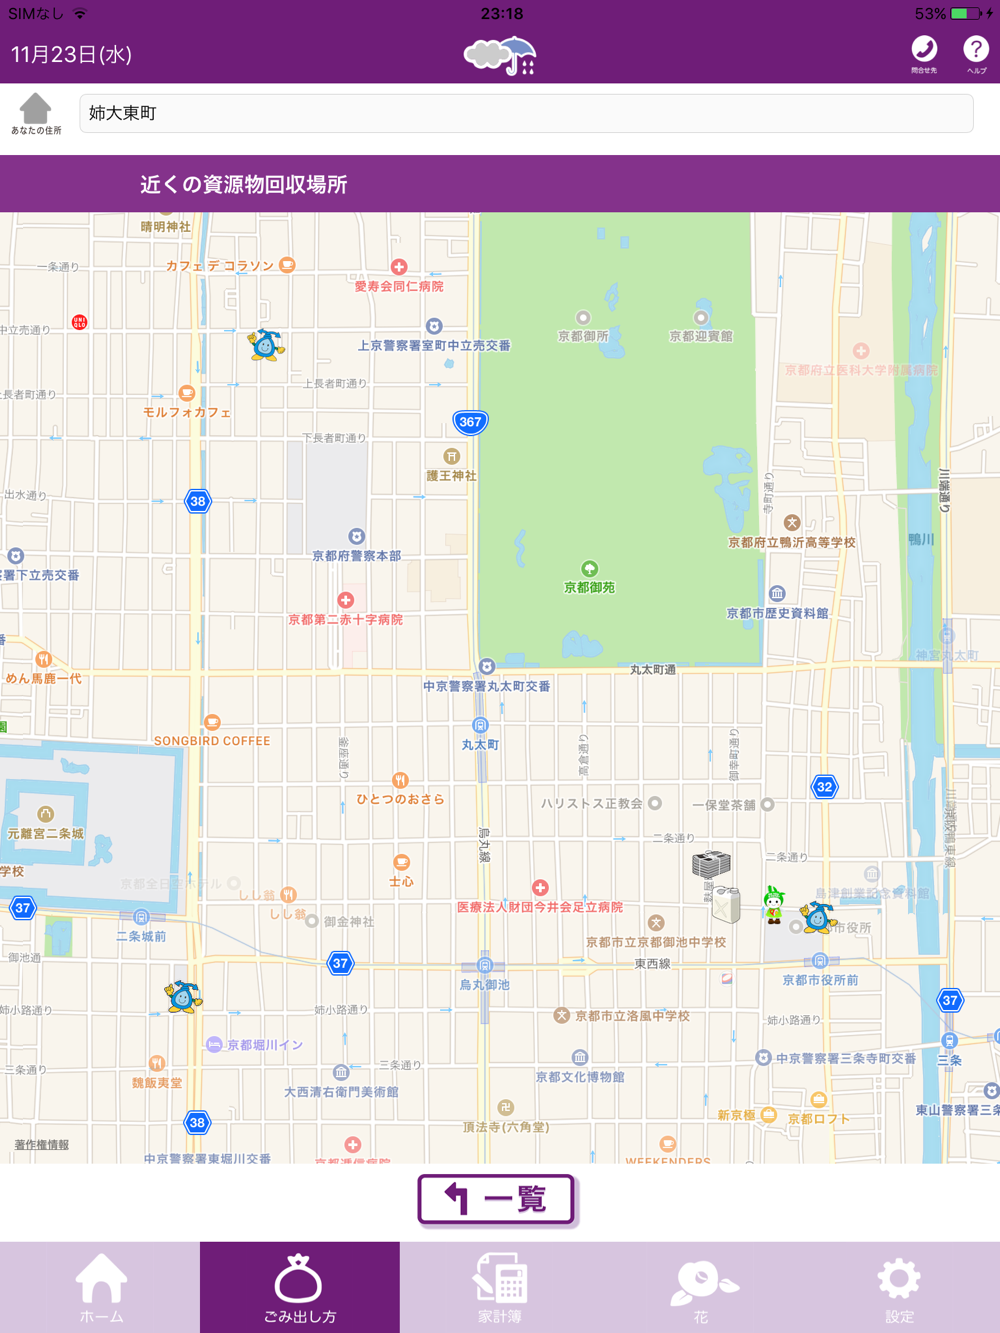Screen dimensions: 1000x1333
Task: Select the bundled newspapers collection marker
Action: [x=711, y=864]
